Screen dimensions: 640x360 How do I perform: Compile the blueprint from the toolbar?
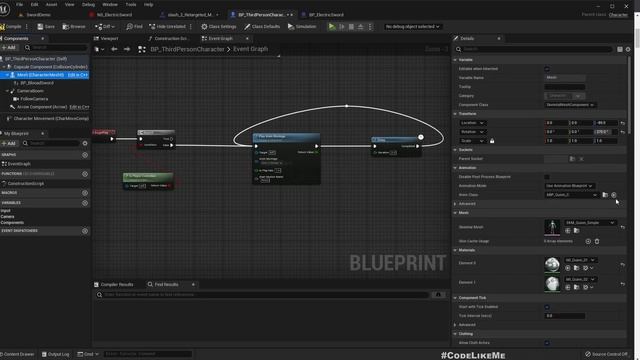pos(11,27)
